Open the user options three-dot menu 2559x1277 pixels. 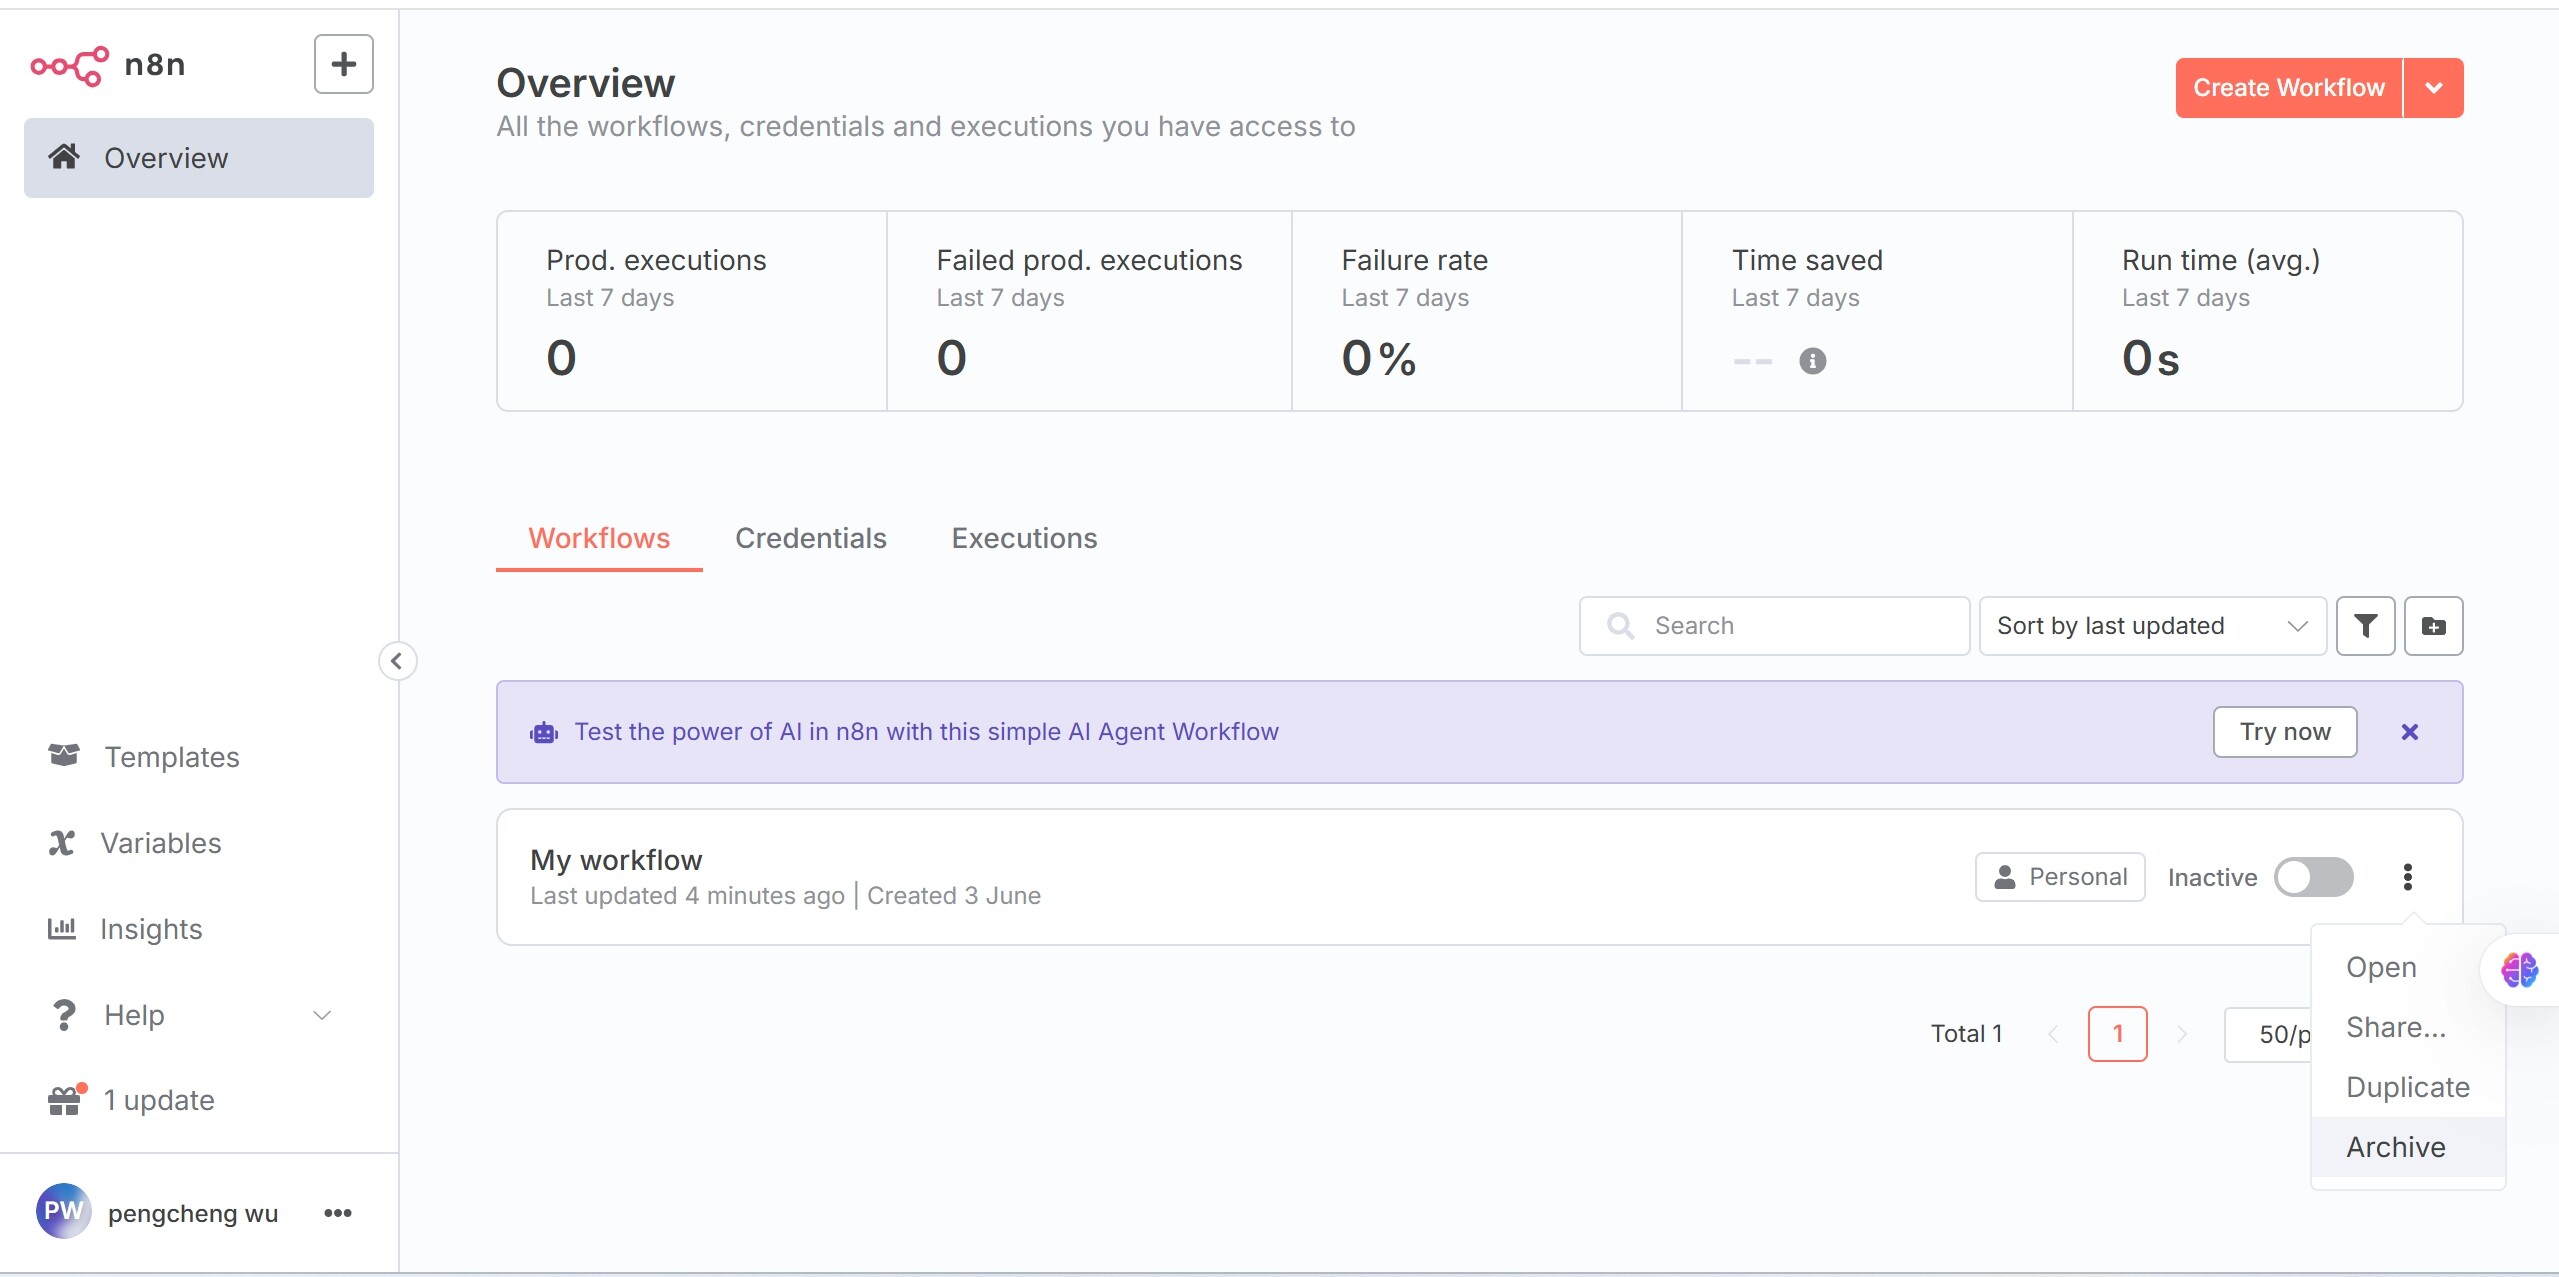(x=338, y=1213)
